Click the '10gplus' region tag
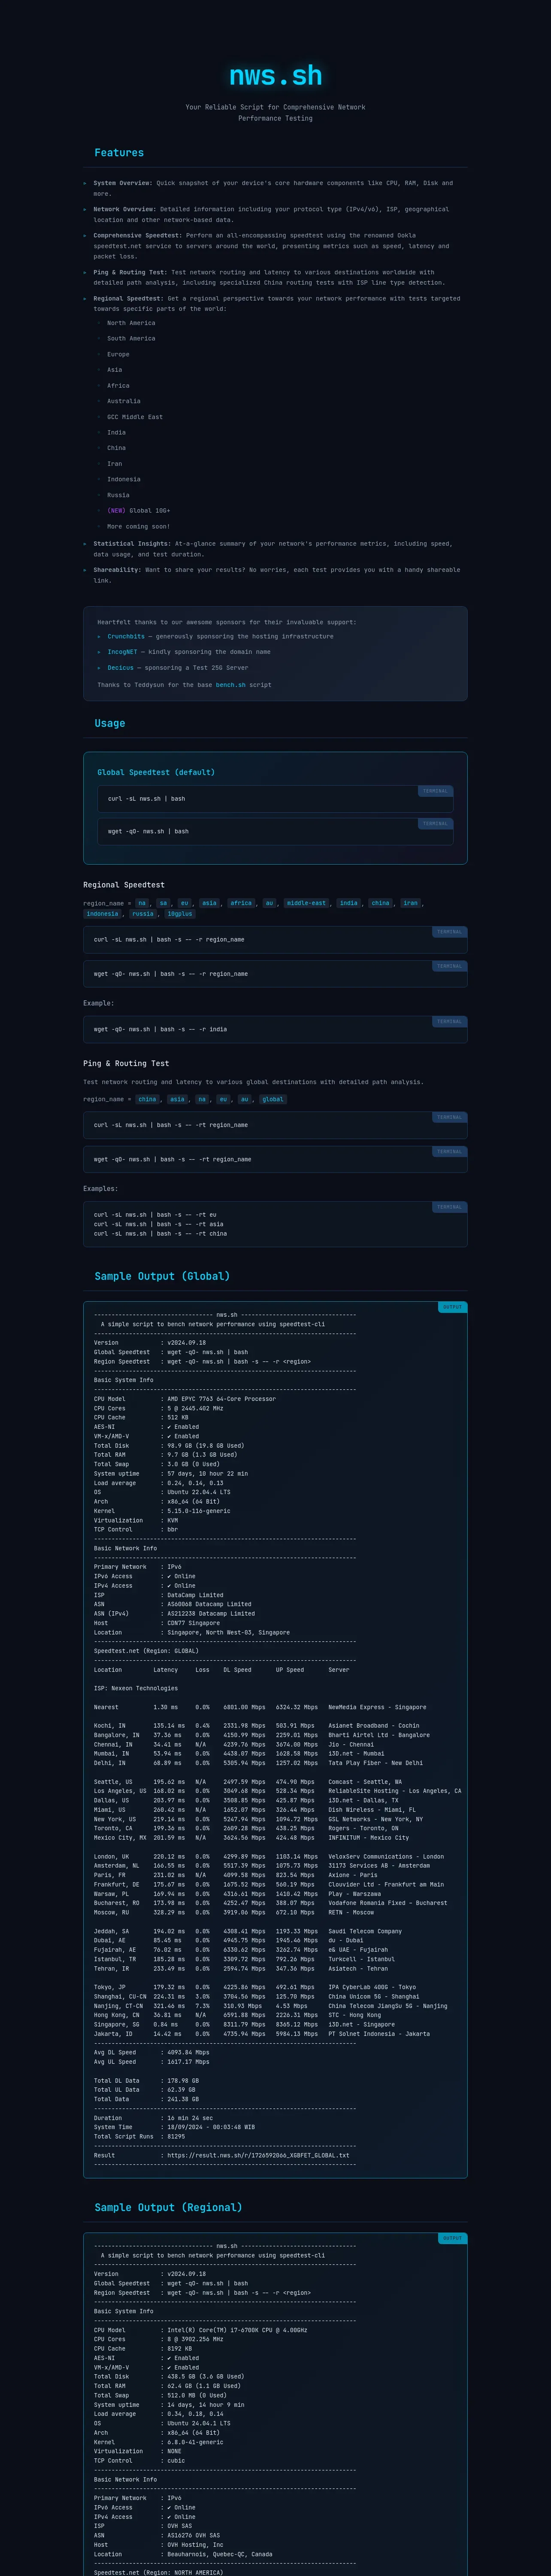This screenshot has height=2576, width=551. click(180, 914)
